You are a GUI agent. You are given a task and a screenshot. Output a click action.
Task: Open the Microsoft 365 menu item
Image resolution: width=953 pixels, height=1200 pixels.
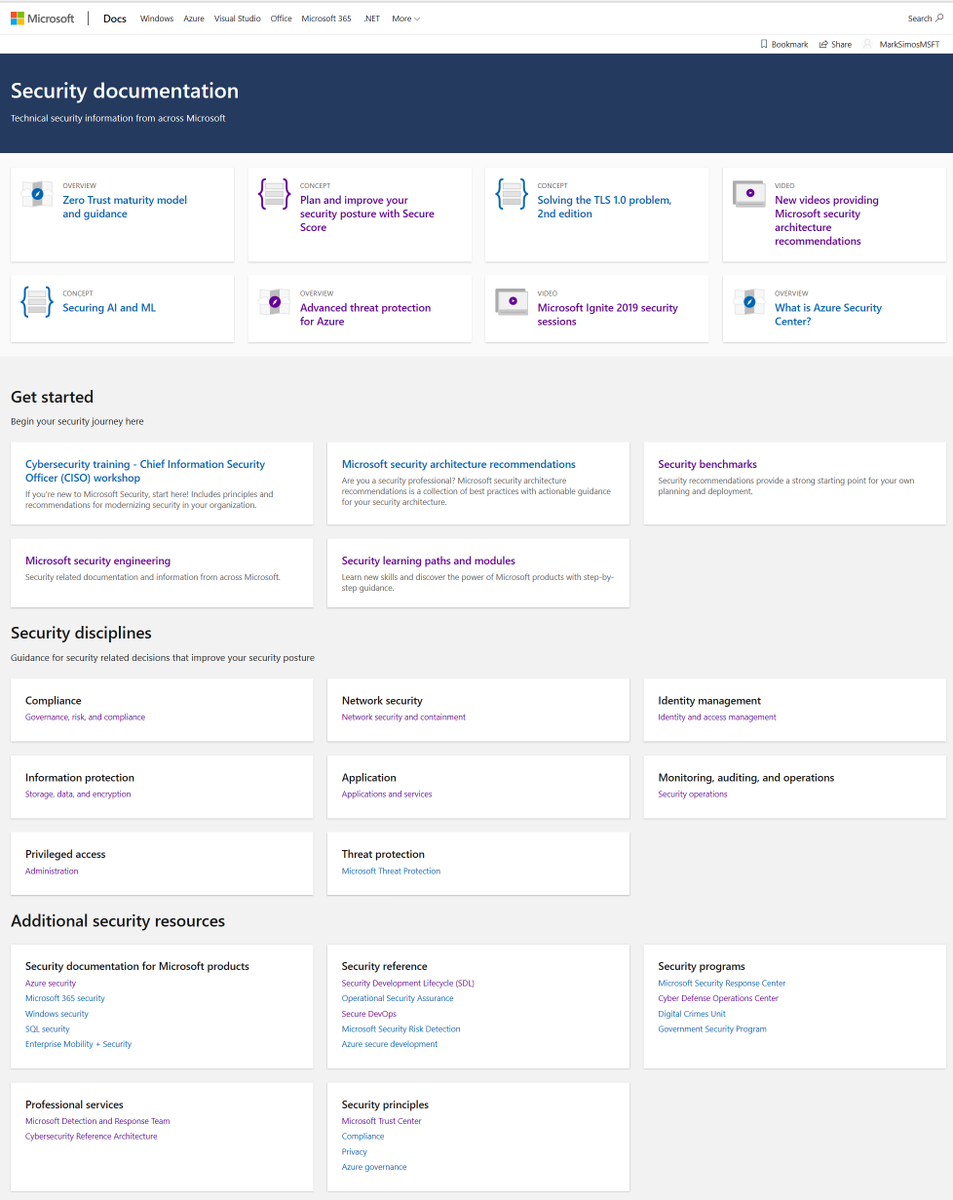tap(326, 18)
